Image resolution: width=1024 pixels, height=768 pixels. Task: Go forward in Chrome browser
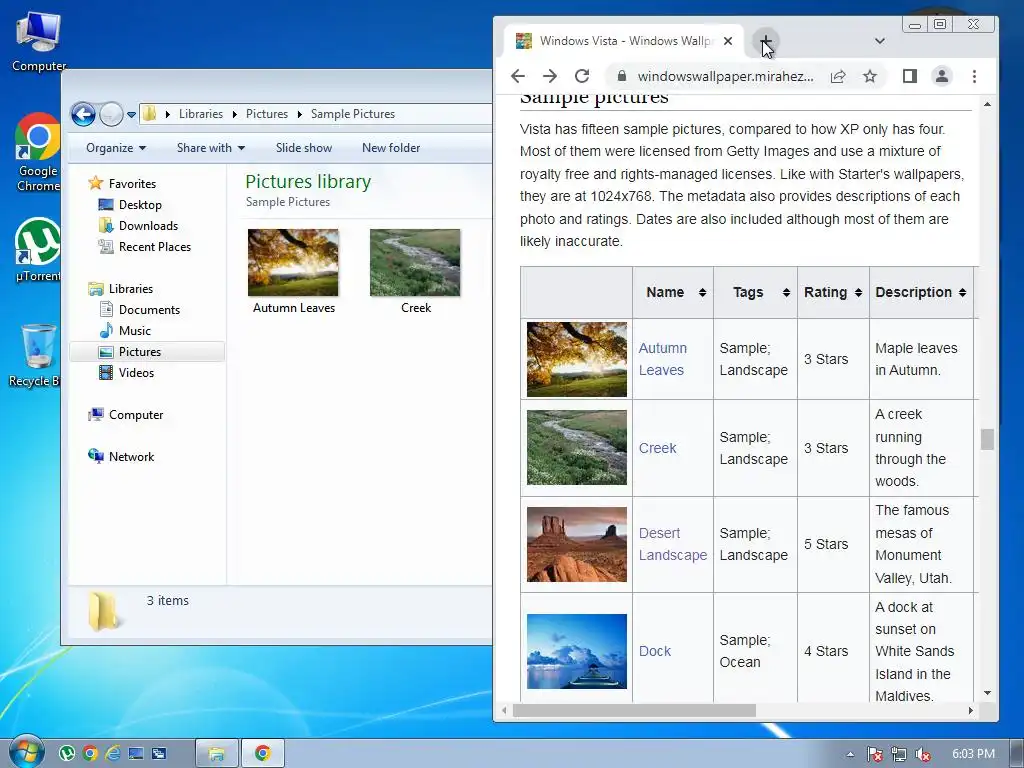[x=550, y=76]
